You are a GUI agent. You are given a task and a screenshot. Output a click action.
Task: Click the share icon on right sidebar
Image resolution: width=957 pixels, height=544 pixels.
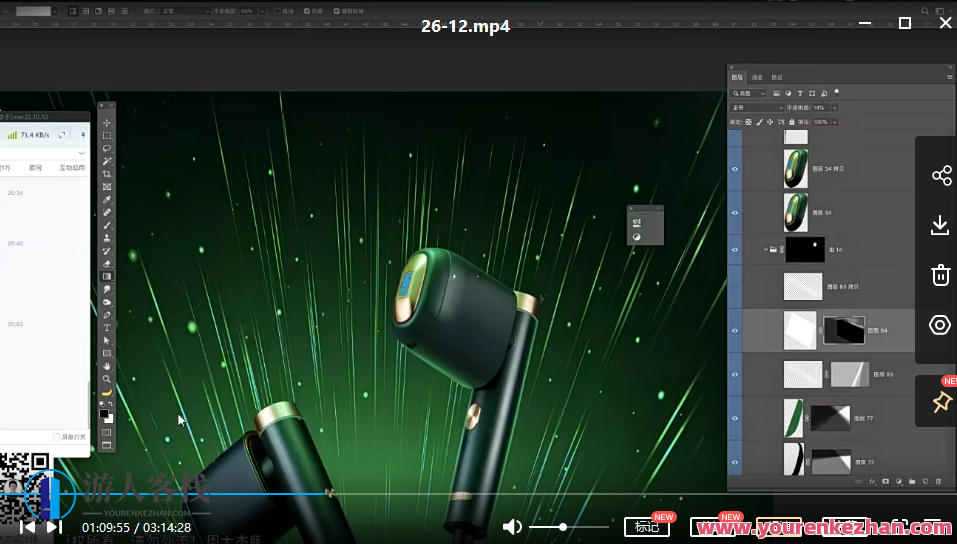point(940,176)
